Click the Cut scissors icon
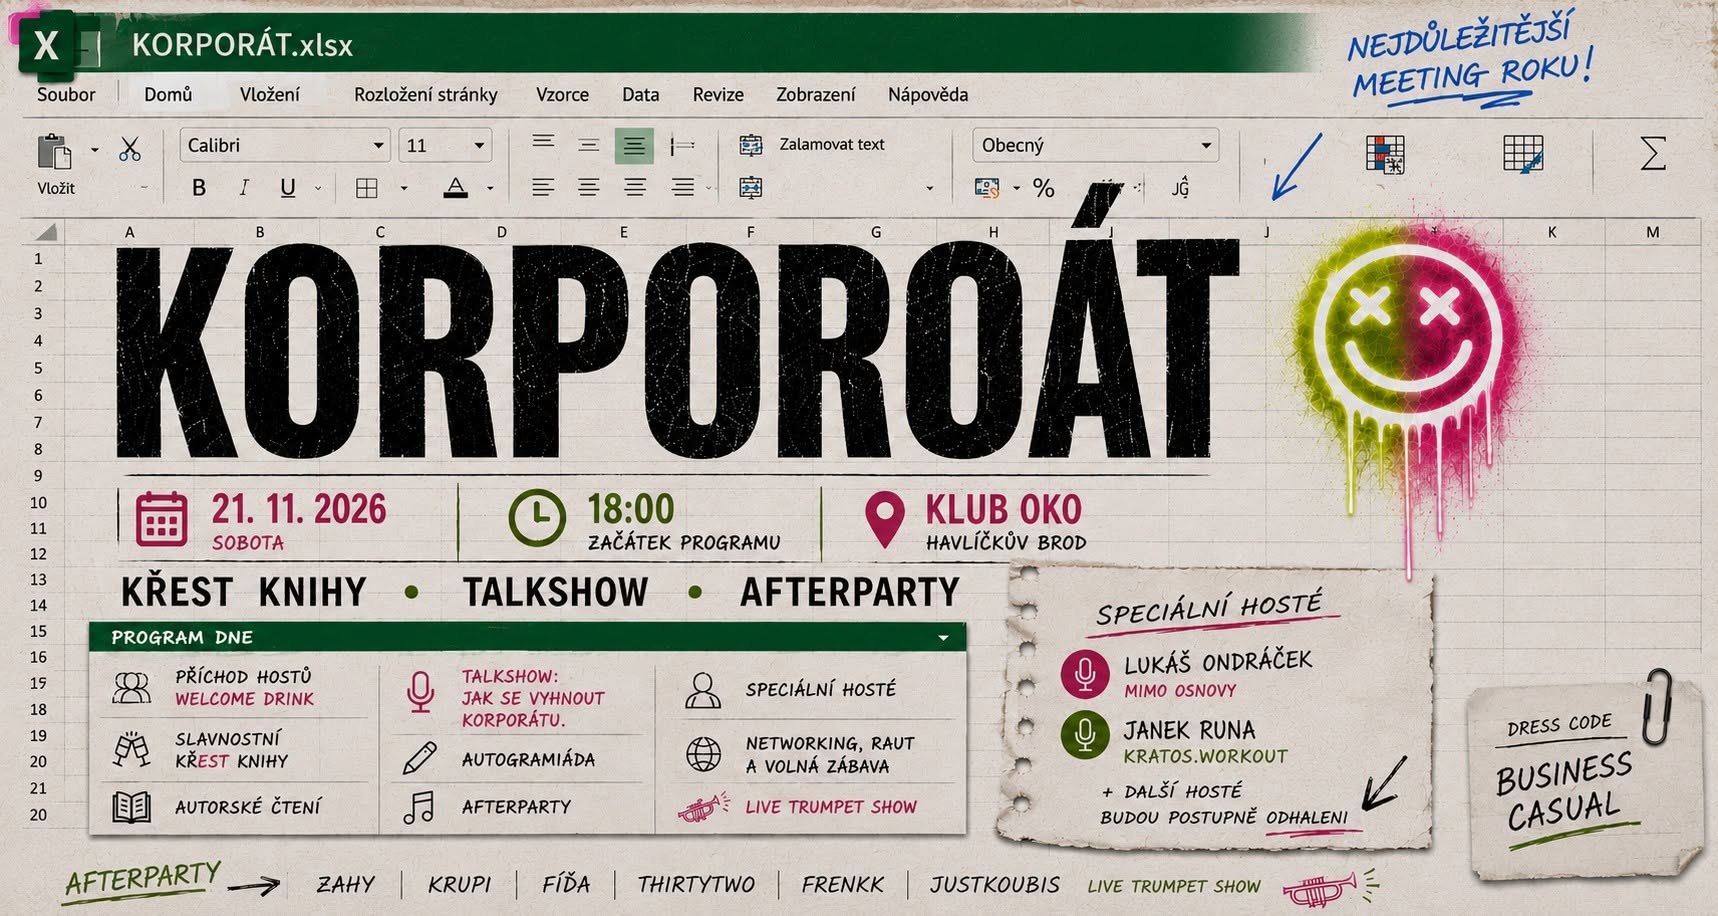 click(130, 149)
